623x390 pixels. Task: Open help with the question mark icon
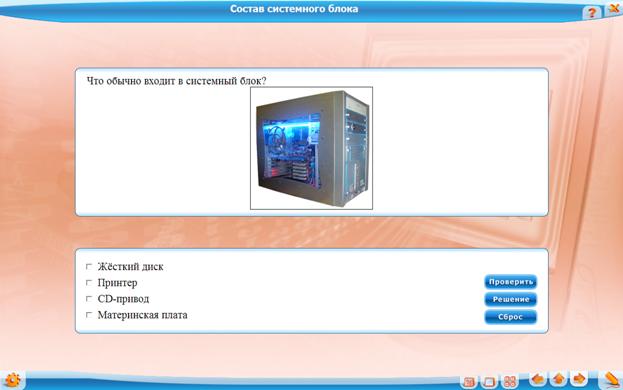coord(592,12)
